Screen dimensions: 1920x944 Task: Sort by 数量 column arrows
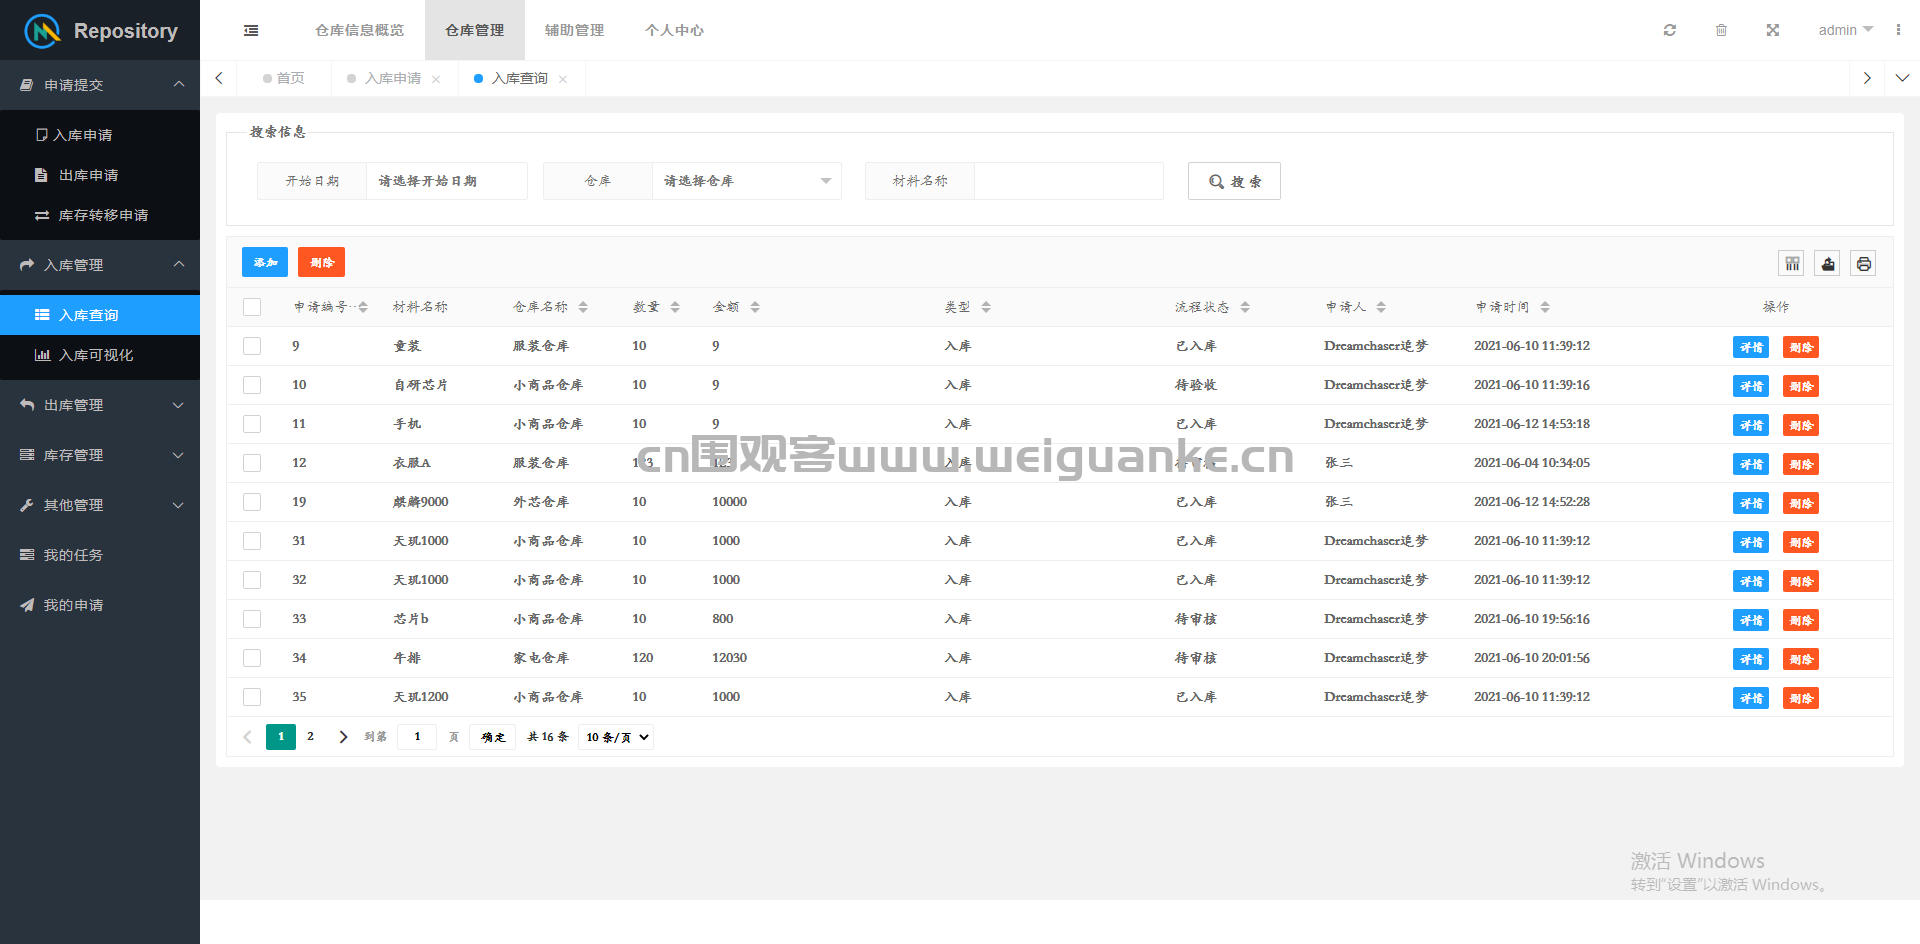click(x=675, y=307)
